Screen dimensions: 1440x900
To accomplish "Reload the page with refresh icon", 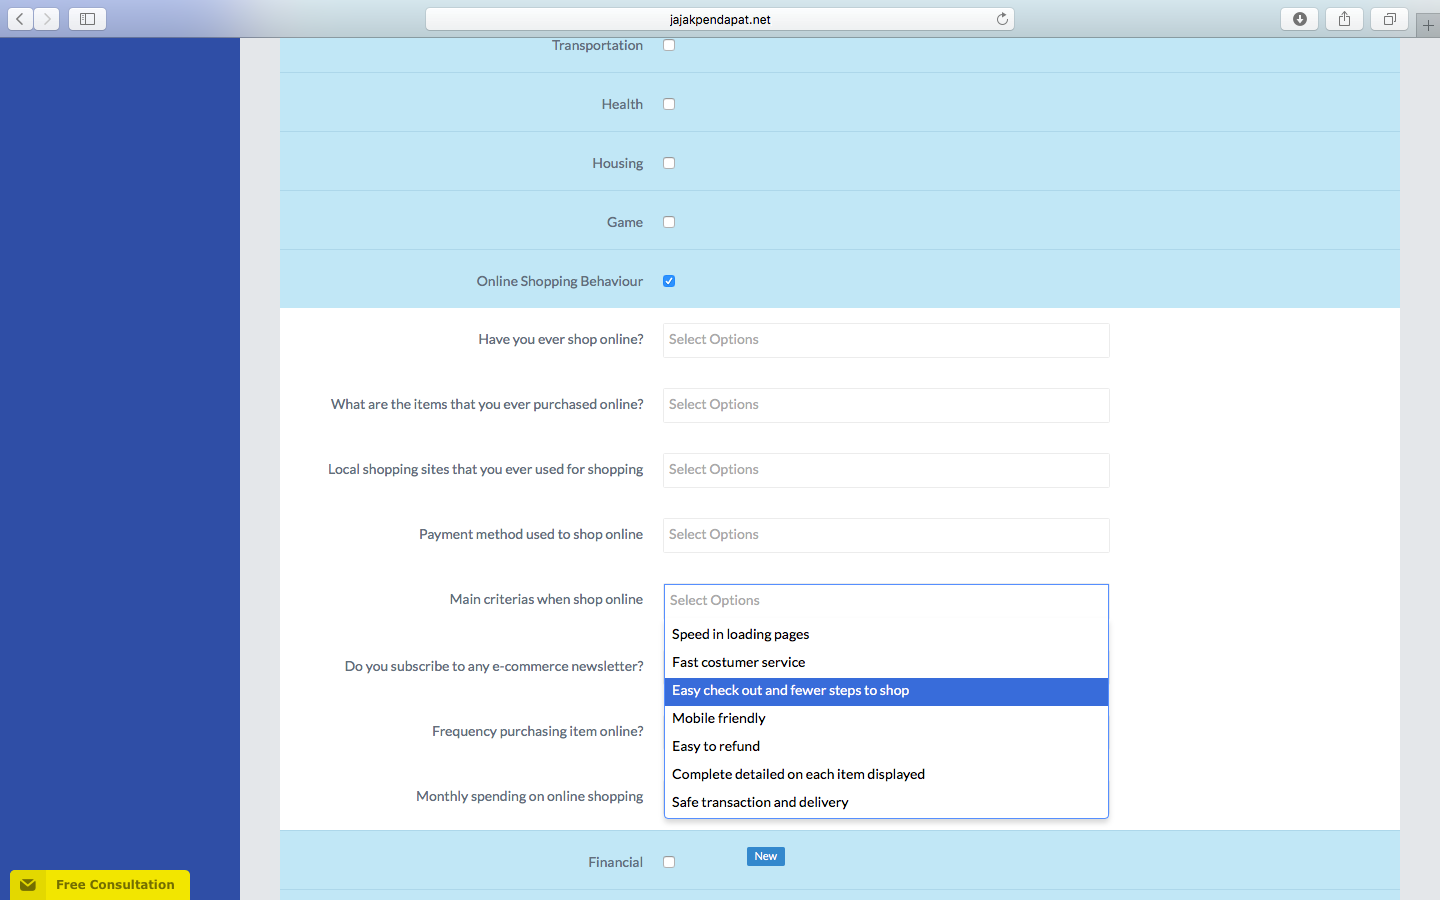I will [x=1002, y=19].
